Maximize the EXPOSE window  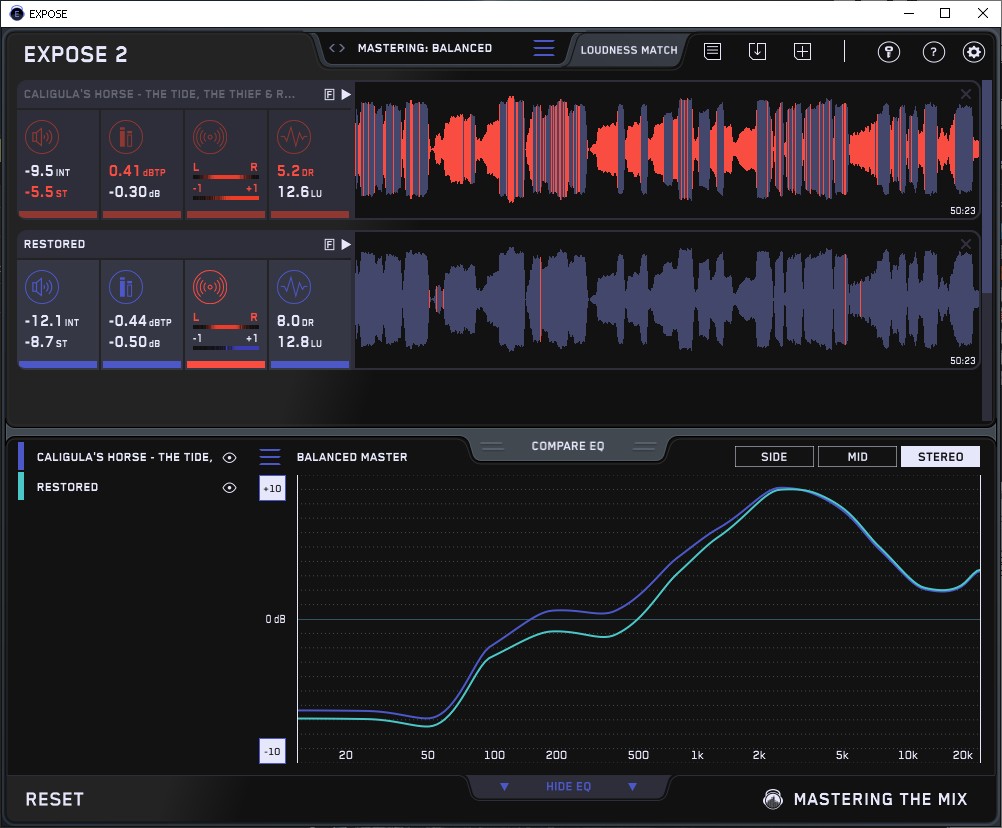pos(945,13)
